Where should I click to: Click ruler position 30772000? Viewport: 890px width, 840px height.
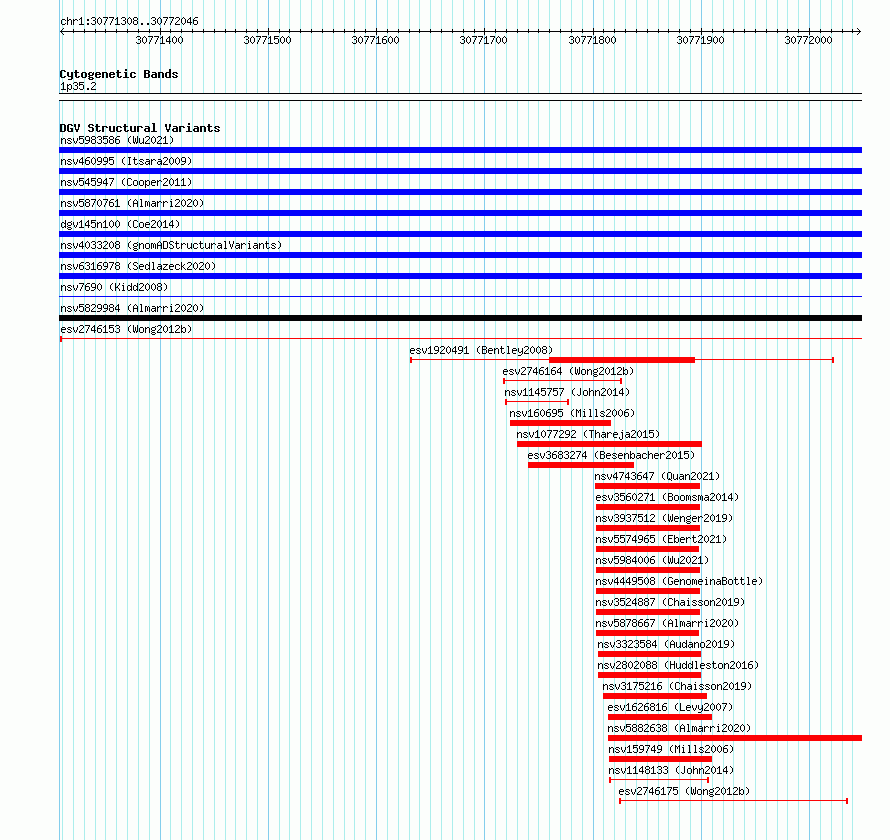[x=808, y=40]
